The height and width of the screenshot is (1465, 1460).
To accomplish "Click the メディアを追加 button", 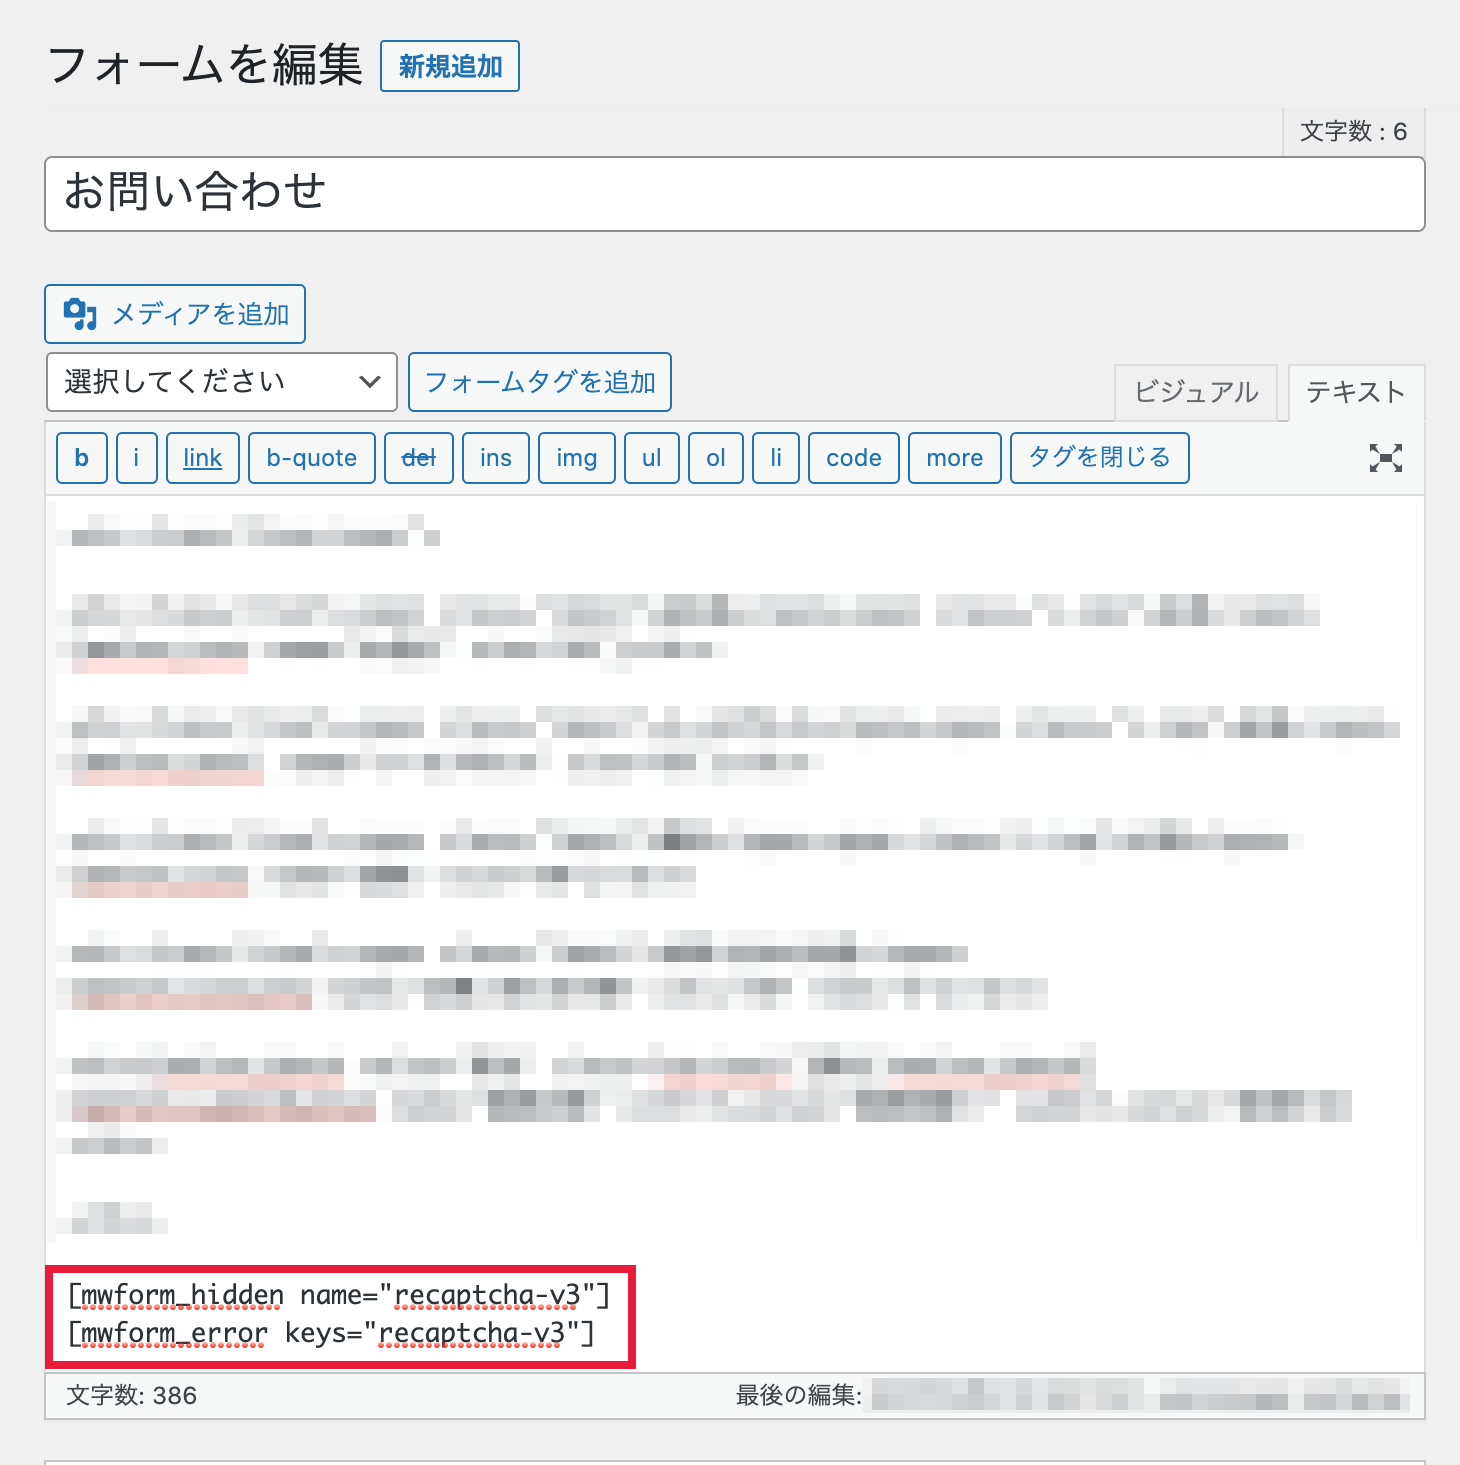I will pyautogui.click(x=175, y=314).
